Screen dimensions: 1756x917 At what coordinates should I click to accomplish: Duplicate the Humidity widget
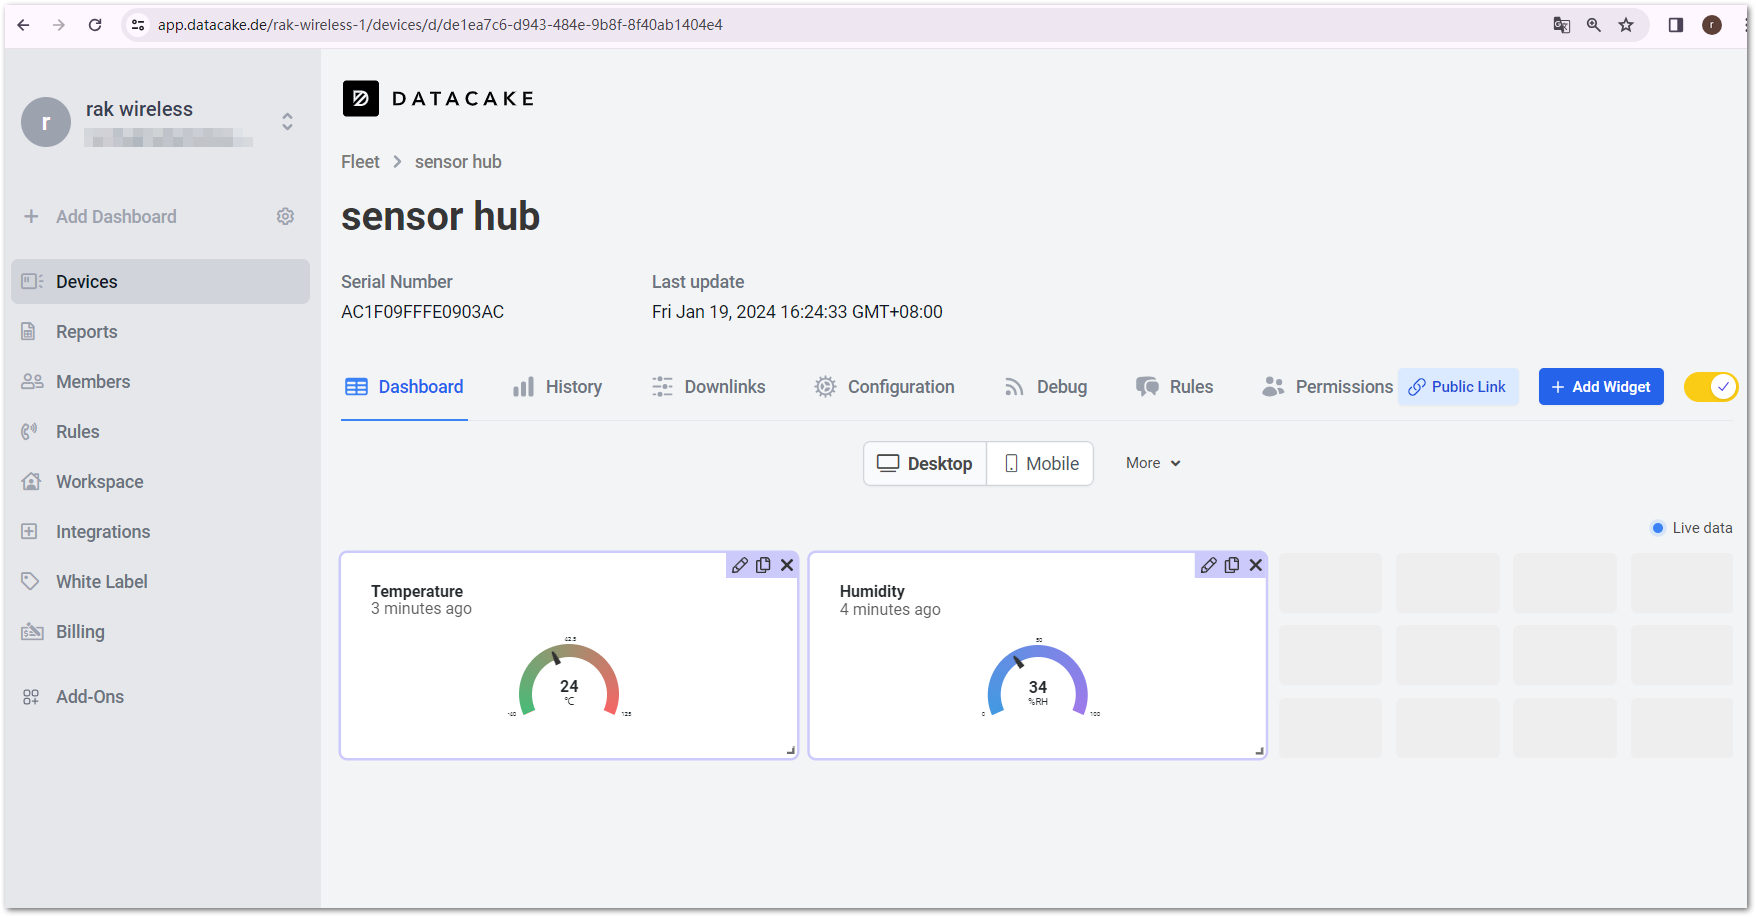tap(1232, 565)
